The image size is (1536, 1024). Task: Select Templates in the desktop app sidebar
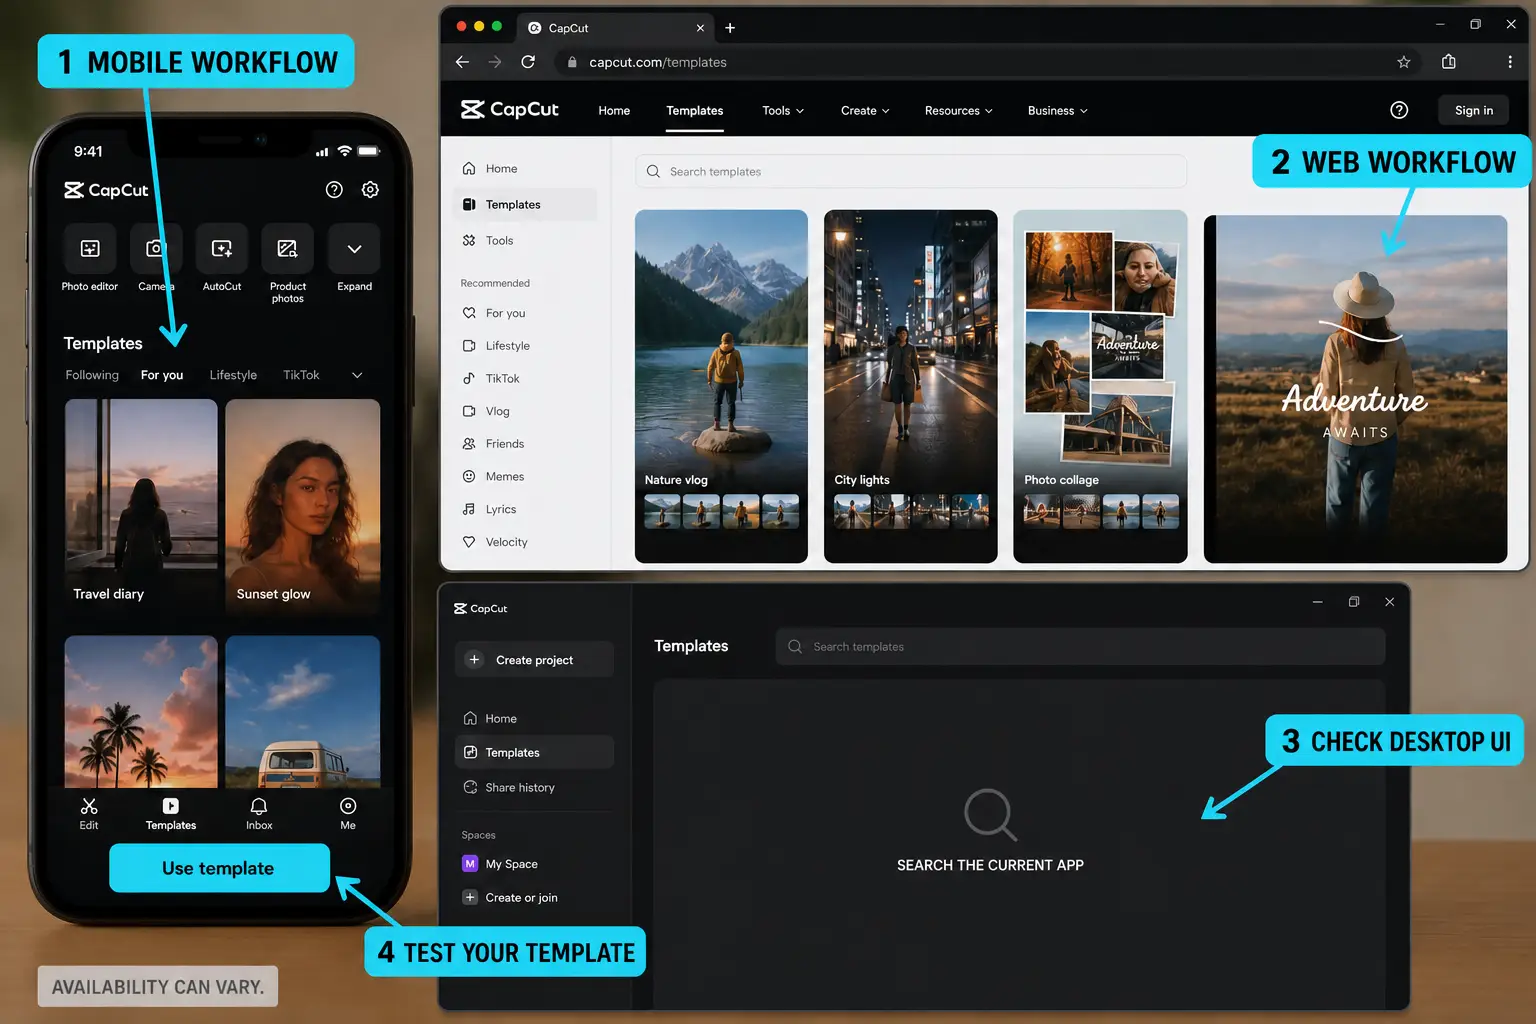[534, 752]
